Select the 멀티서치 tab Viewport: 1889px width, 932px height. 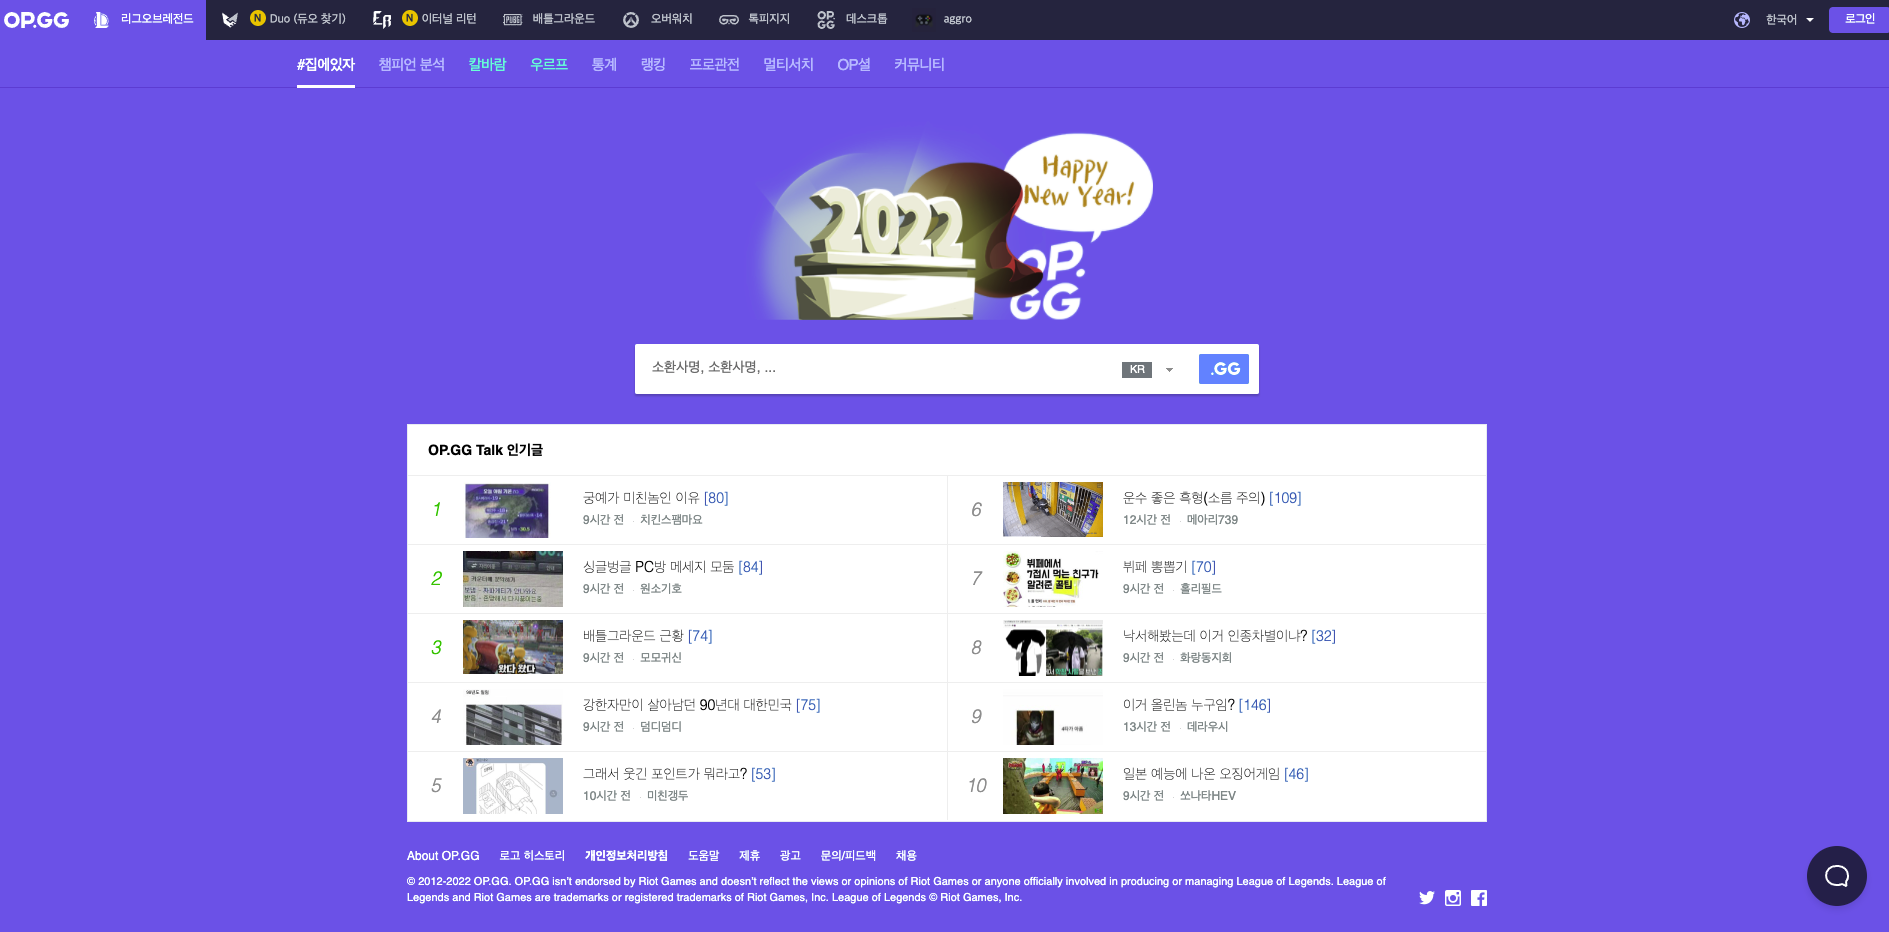[x=788, y=65]
